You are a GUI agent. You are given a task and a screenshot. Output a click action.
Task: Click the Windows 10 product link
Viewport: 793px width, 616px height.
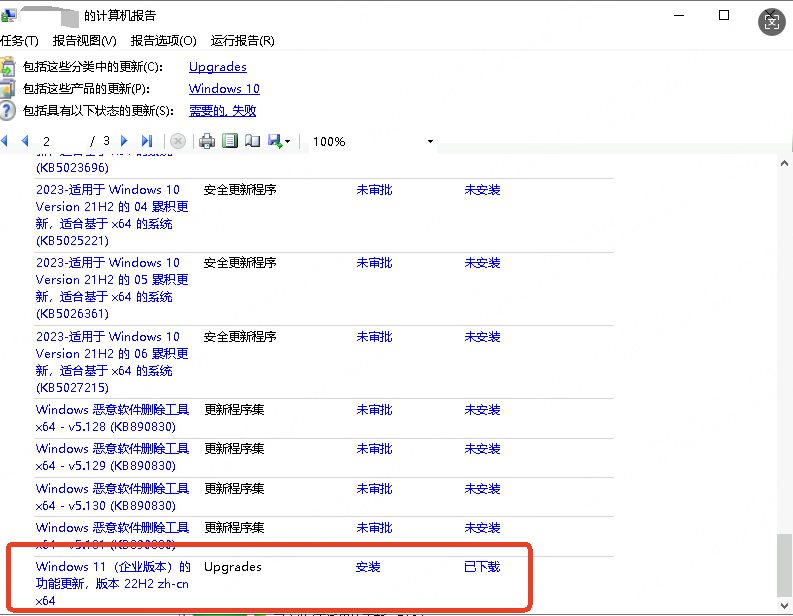click(x=224, y=89)
